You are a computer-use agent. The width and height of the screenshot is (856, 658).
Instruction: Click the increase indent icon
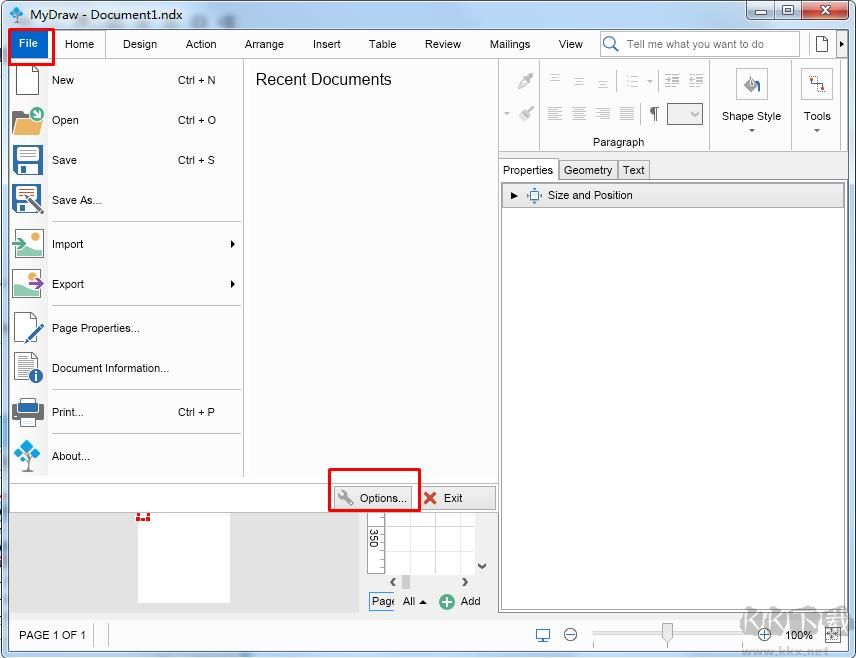[x=671, y=81]
